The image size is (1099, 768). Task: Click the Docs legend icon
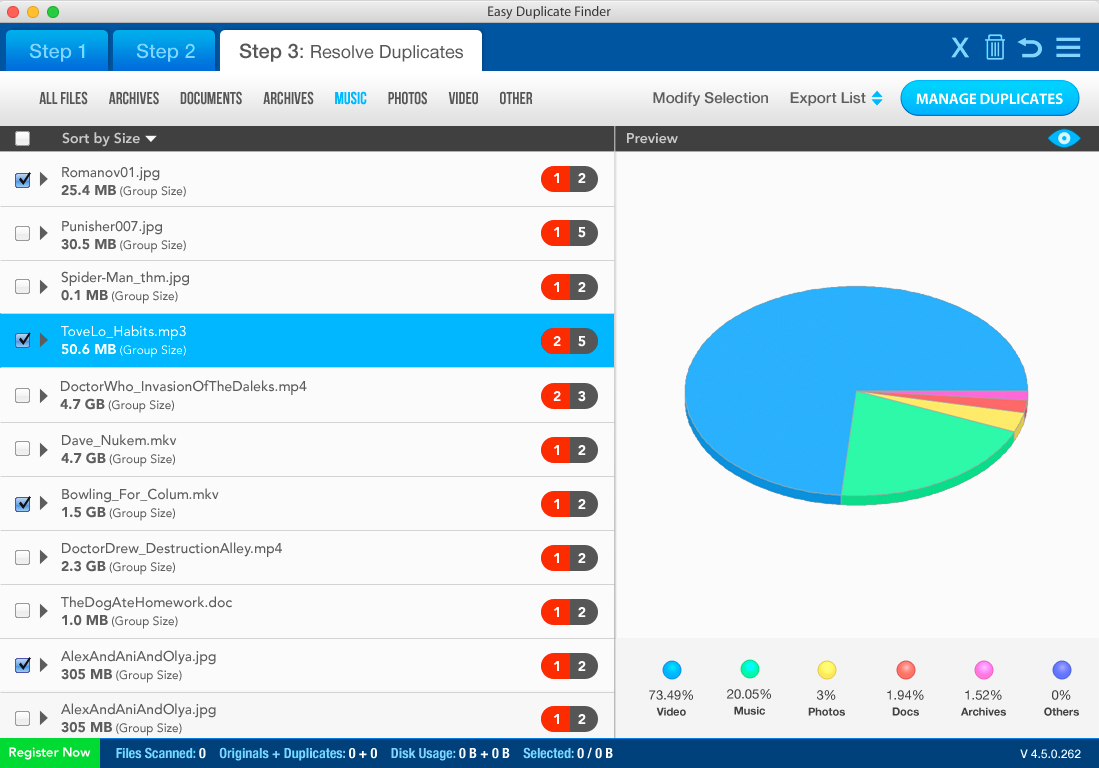(x=906, y=670)
